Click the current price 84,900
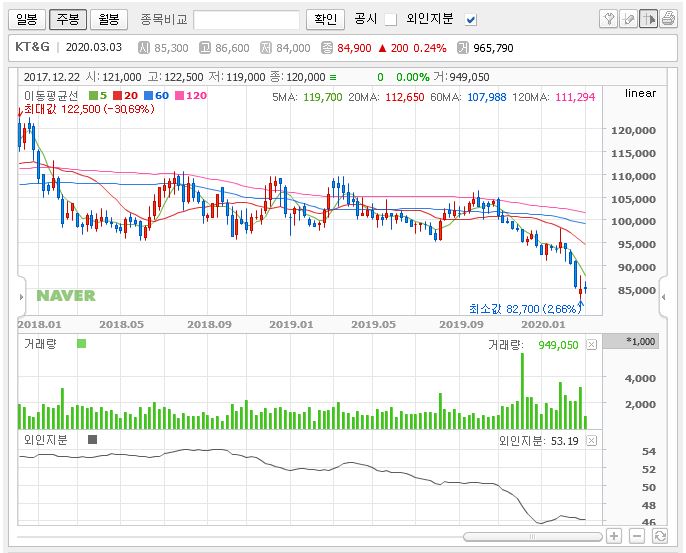 point(354,48)
